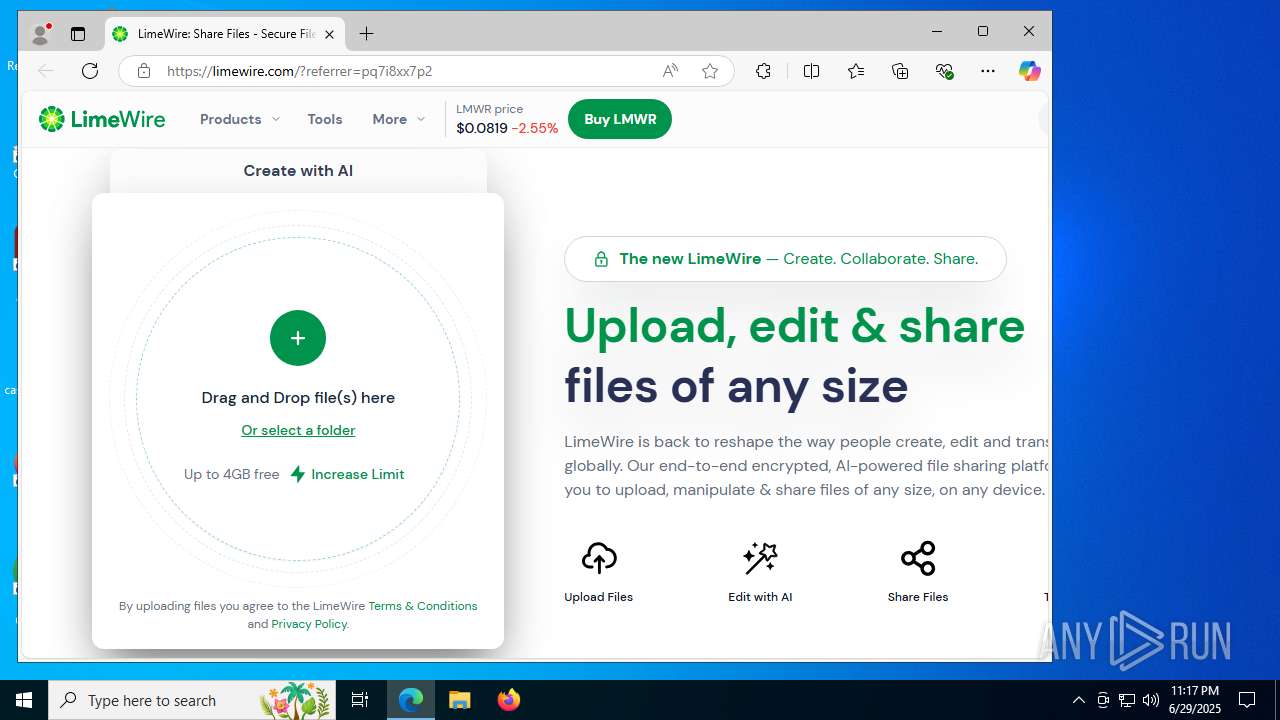The width and height of the screenshot is (1280, 720).
Task: Click the browser back arrow
Action: 46,71
